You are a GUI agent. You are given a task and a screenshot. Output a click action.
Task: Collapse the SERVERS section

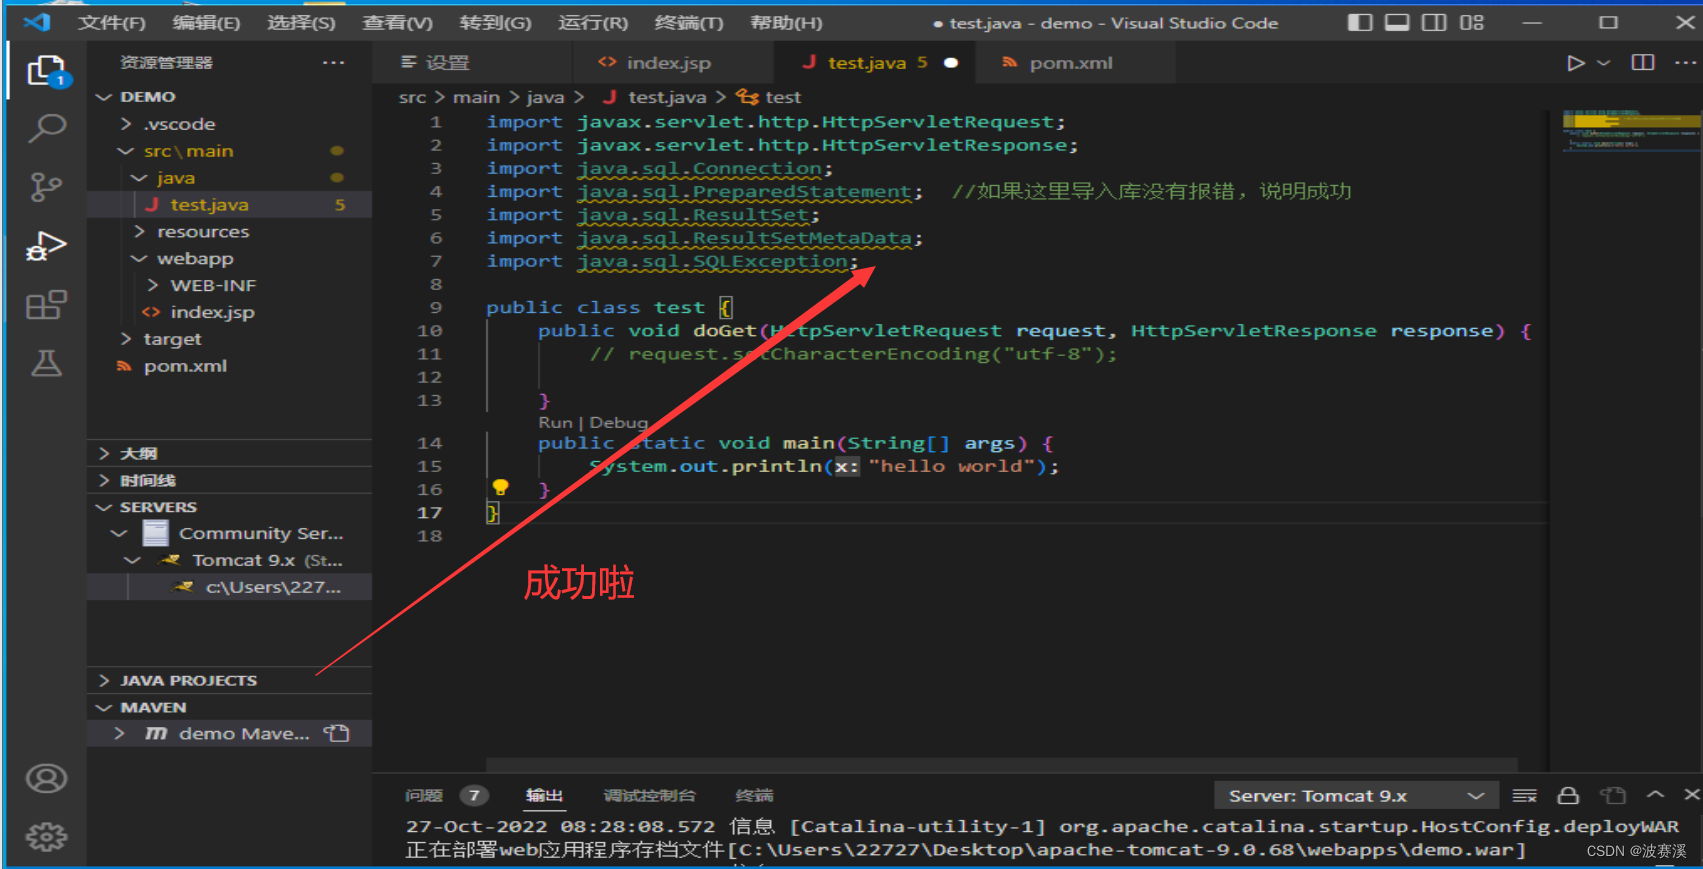click(x=230, y=507)
